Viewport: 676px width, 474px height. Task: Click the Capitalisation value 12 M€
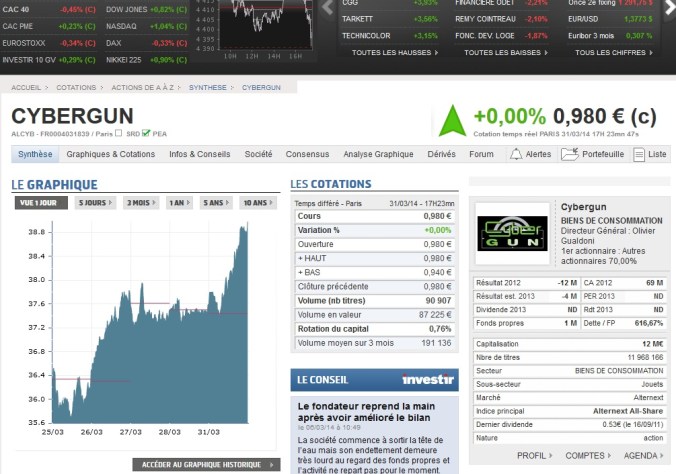tap(652, 344)
